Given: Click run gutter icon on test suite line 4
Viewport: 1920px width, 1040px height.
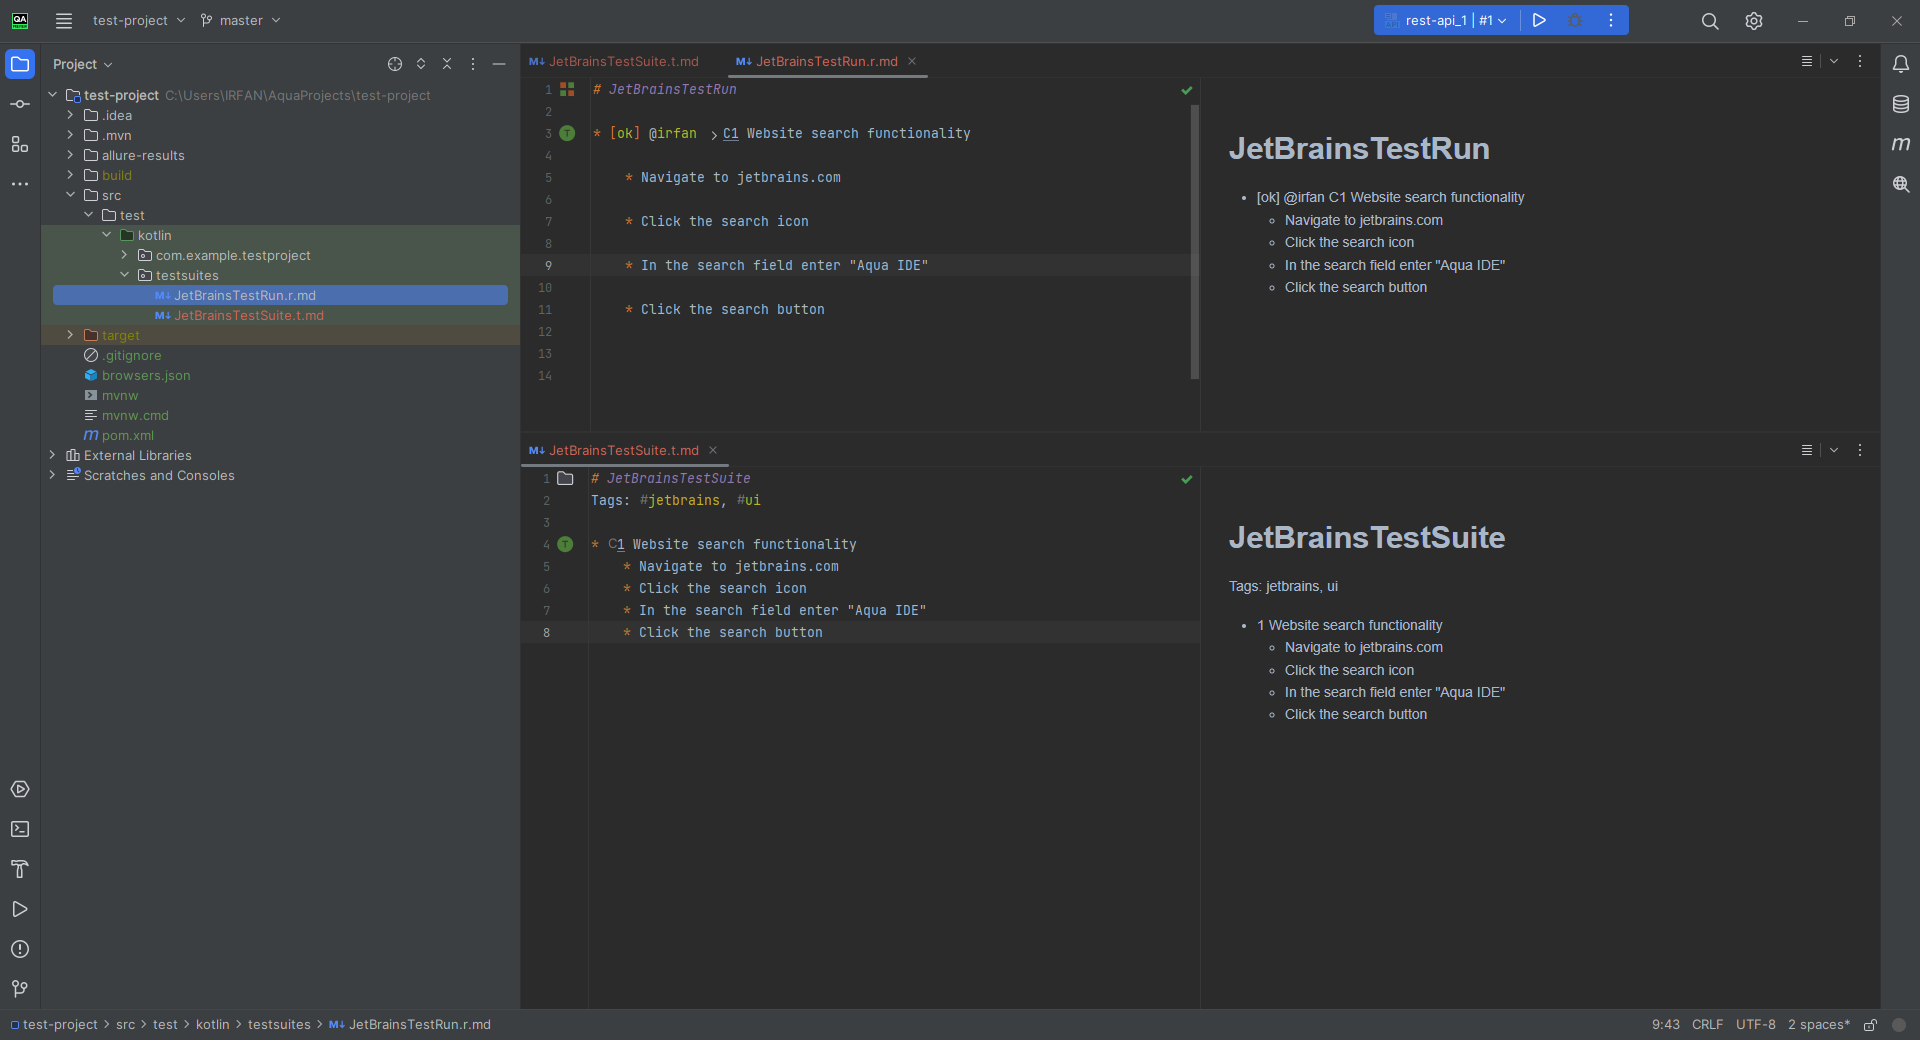Looking at the screenshot, I should [565, 544].
